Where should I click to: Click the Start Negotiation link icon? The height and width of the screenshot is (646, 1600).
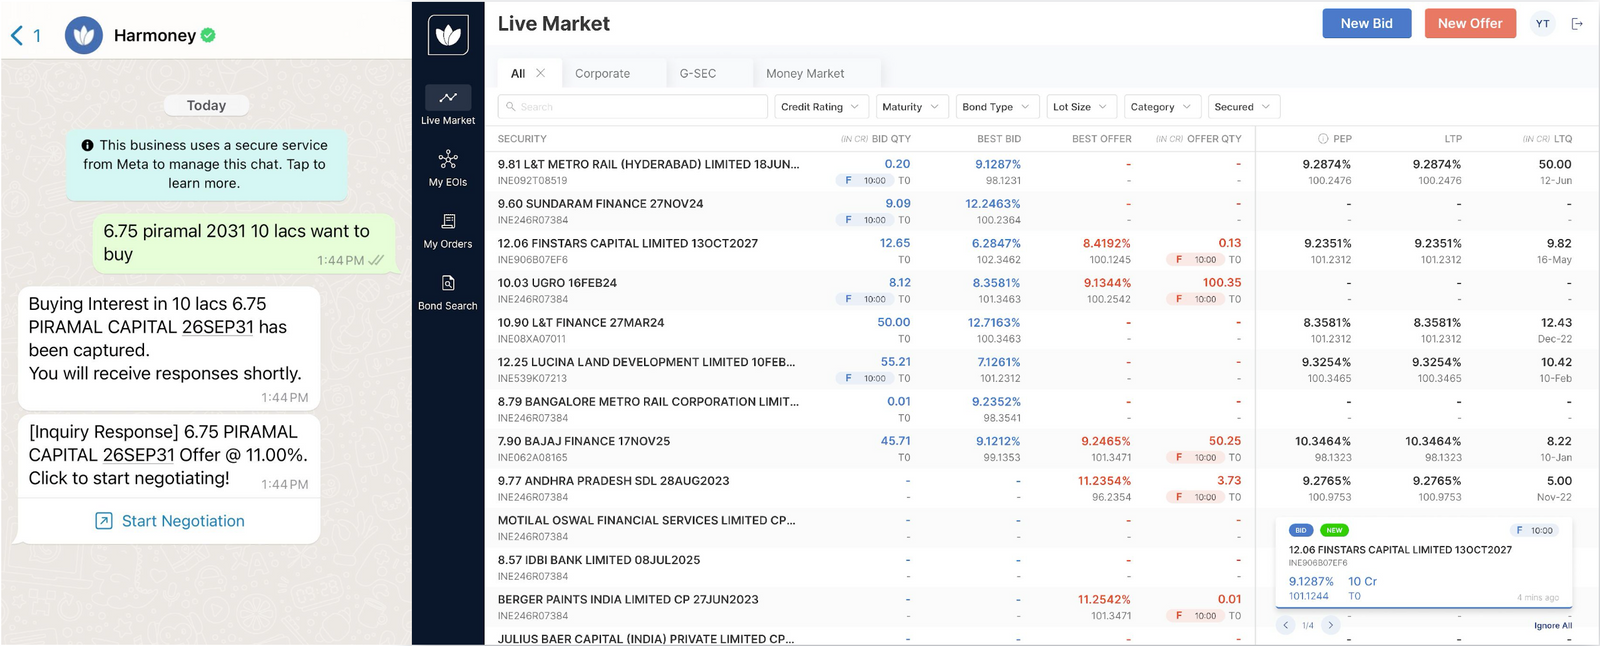[x=104, y=521]
